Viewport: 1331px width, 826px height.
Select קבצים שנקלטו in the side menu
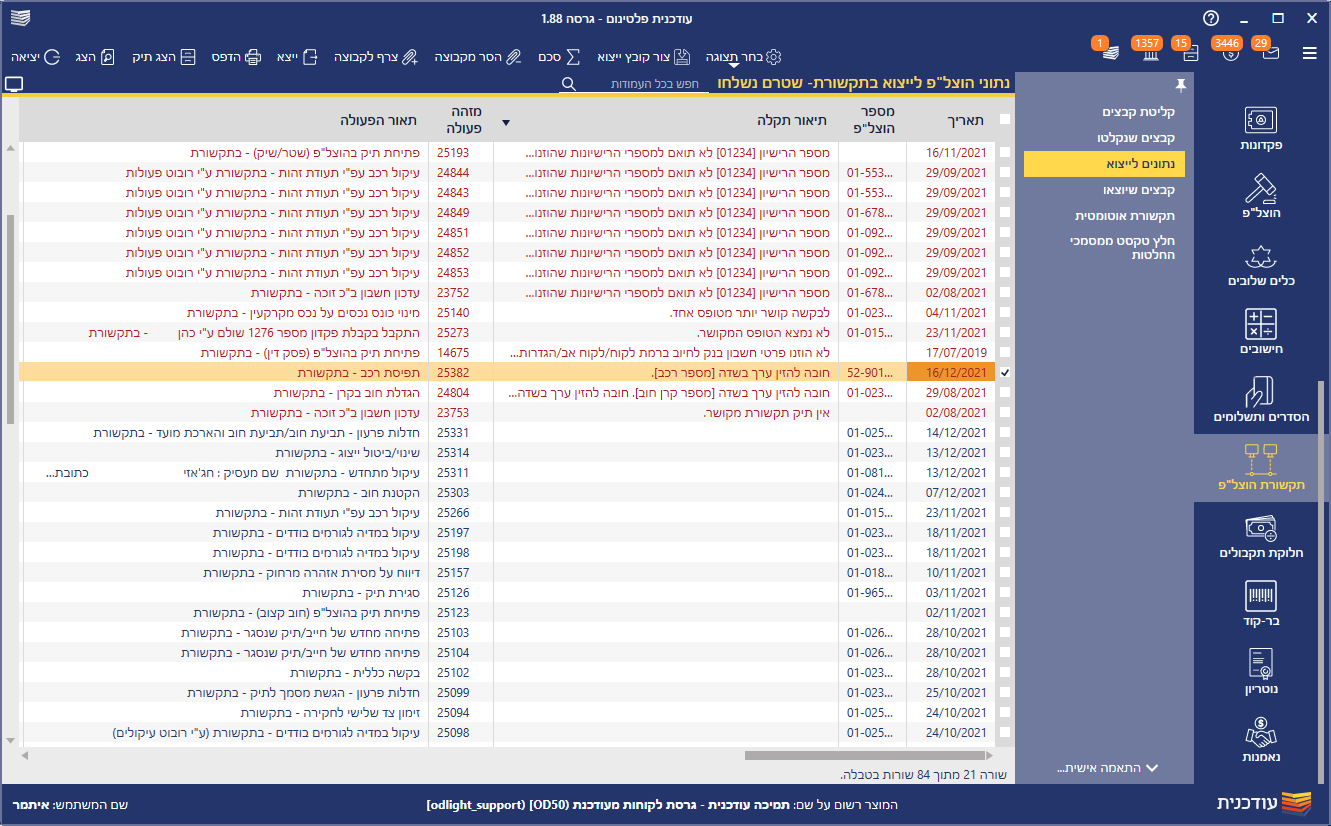point(1138,137)
